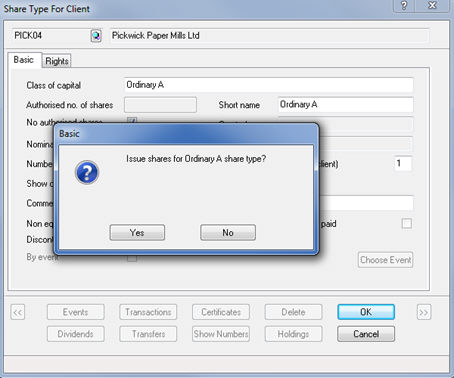Click the Basic dialog title bar

(186, 134)
